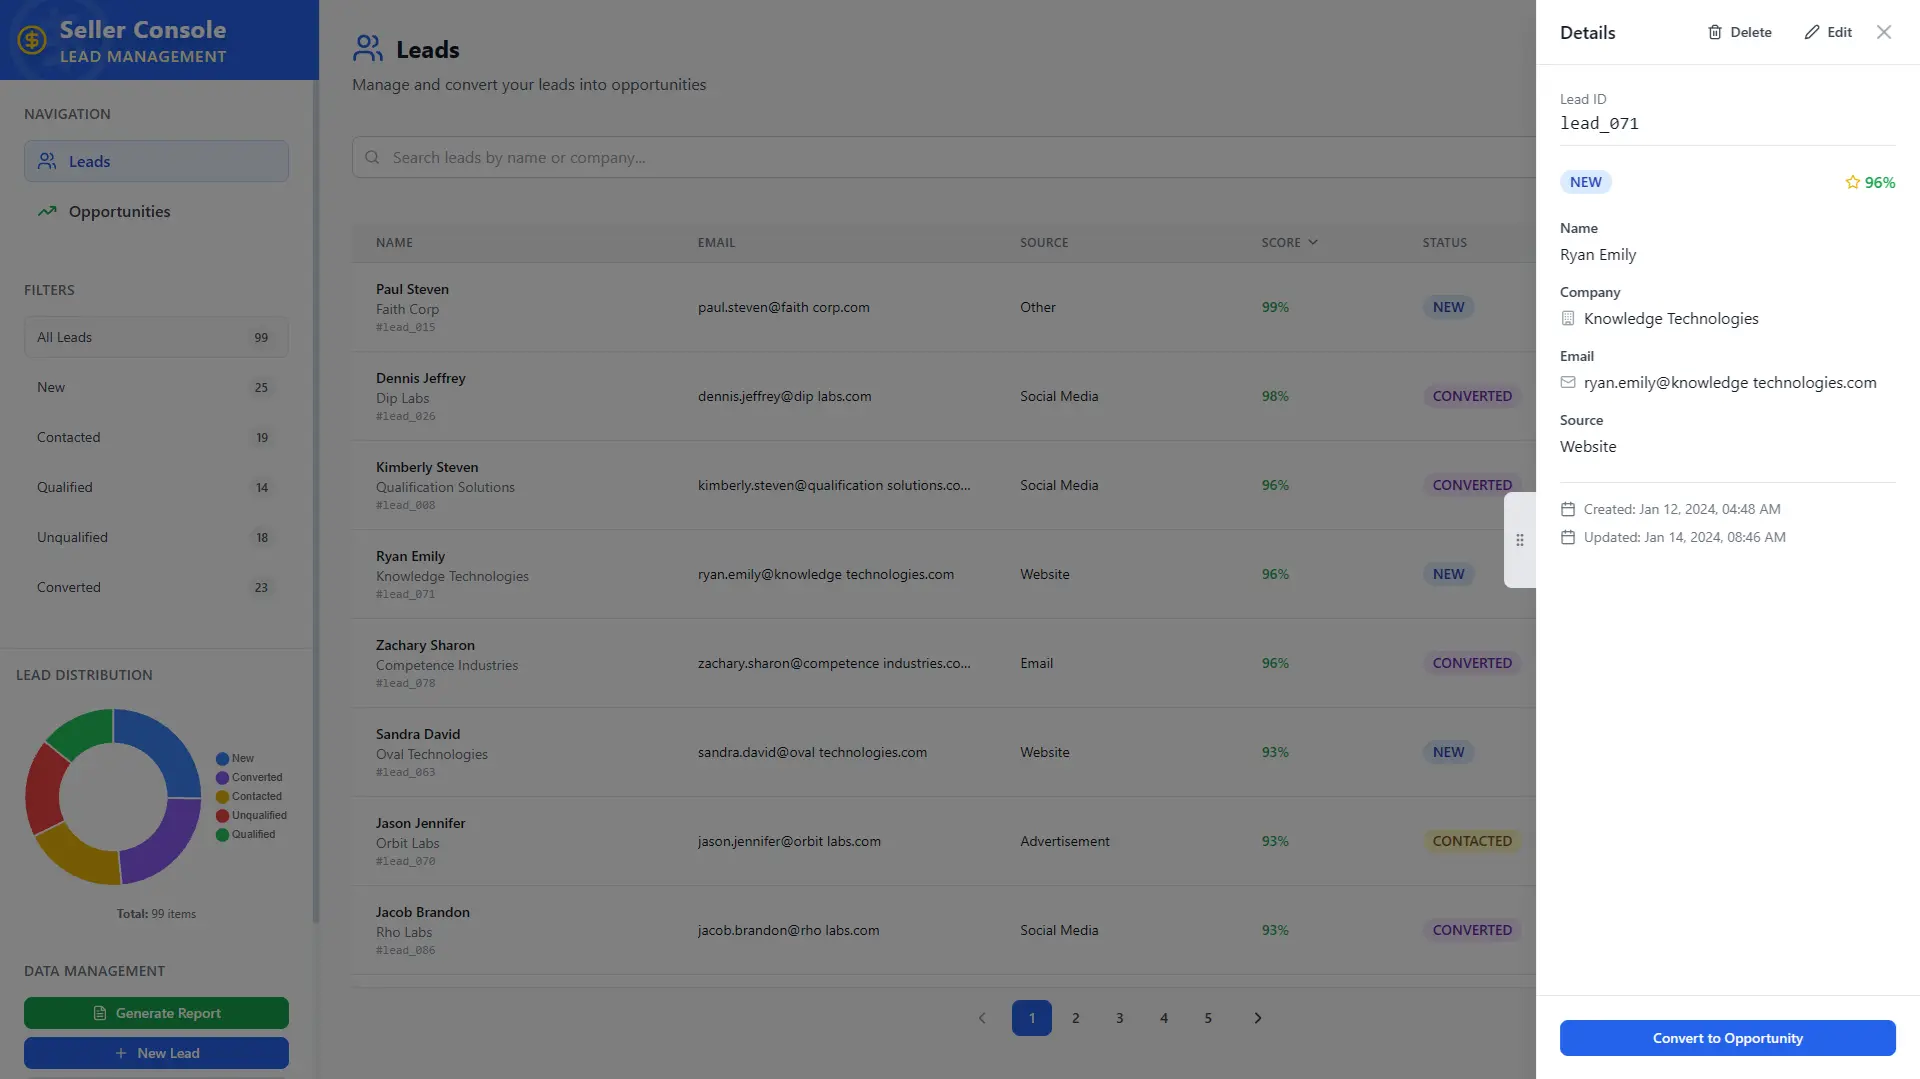The width and height of the screenshot is (1920, 1079).
Task: Open the Jacob Brandon lead row
Action: coord(943,930)
